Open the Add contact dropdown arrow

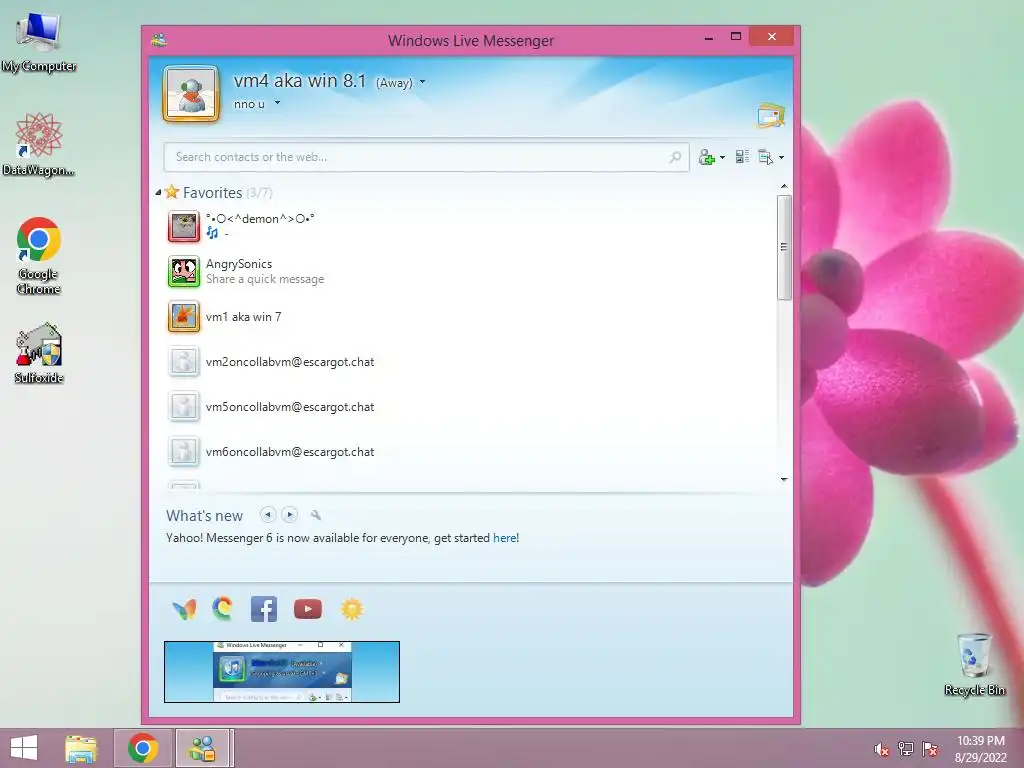click(x=722, y=157)
